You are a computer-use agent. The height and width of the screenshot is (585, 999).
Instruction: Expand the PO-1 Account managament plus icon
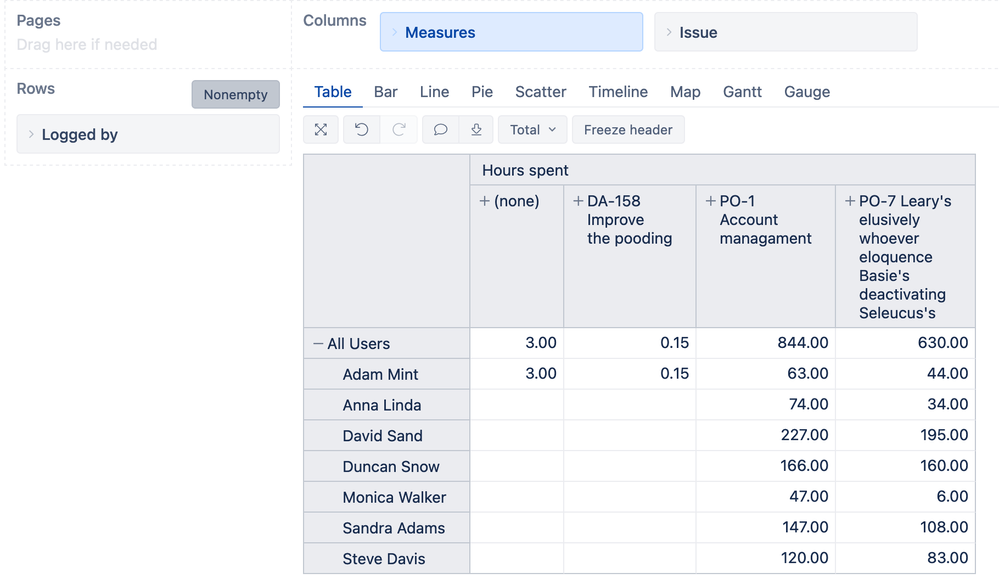(x=710, y=201)
